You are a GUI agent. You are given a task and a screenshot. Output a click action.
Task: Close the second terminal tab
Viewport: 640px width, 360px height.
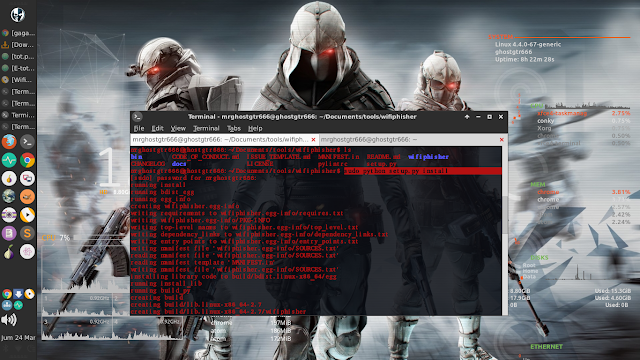click(502, 140)
